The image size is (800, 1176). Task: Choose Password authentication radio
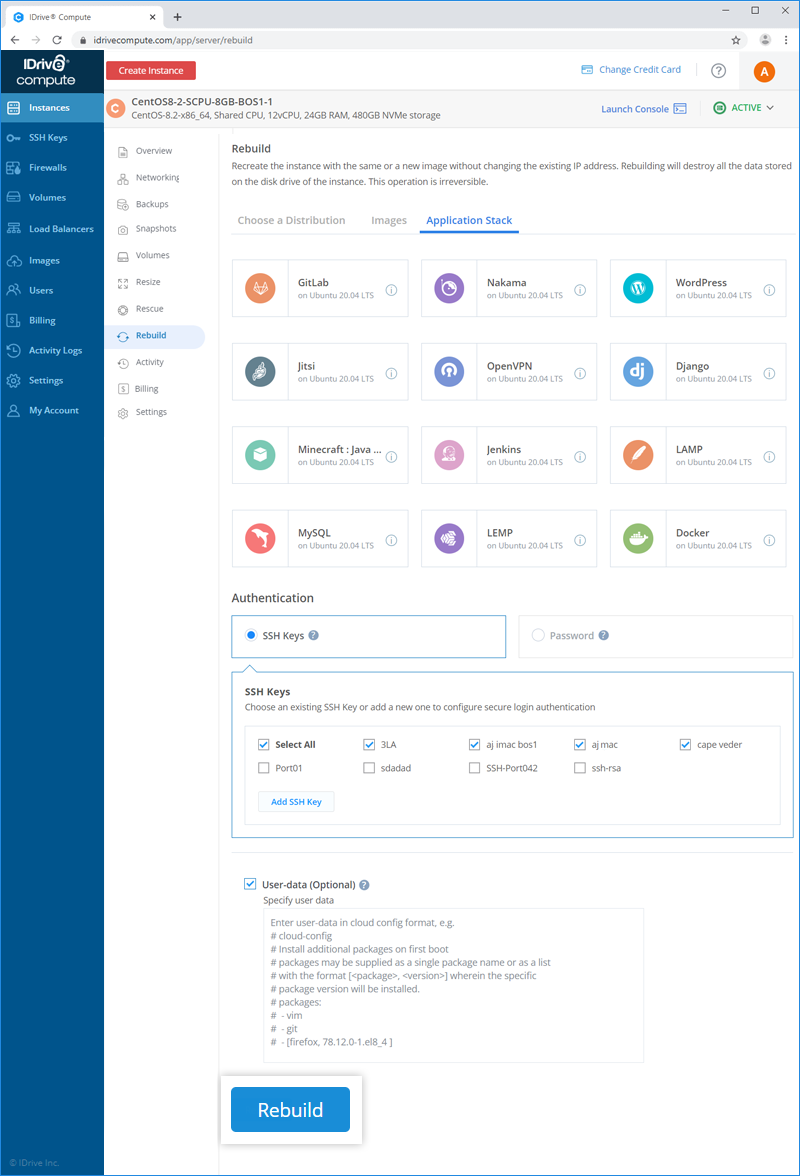pos(538,635)
